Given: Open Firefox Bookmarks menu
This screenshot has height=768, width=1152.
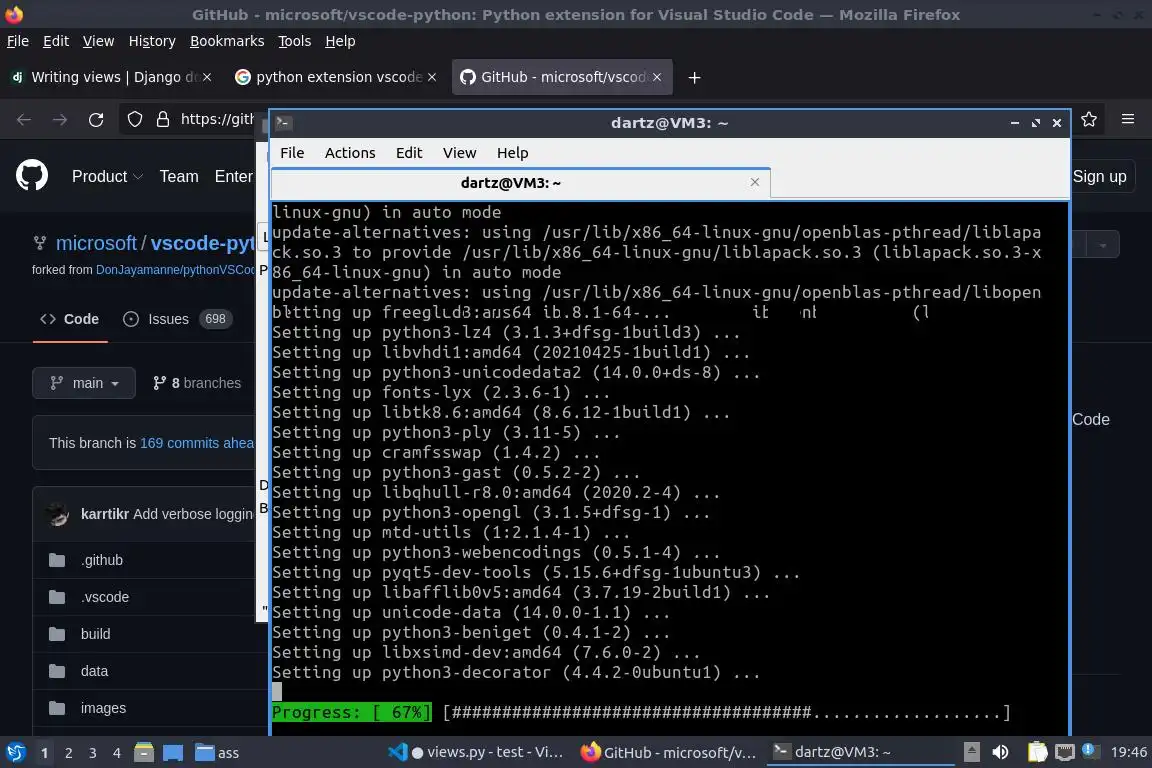Looking at the screenshot, I should pyautogui.click(x=227, y=41).
